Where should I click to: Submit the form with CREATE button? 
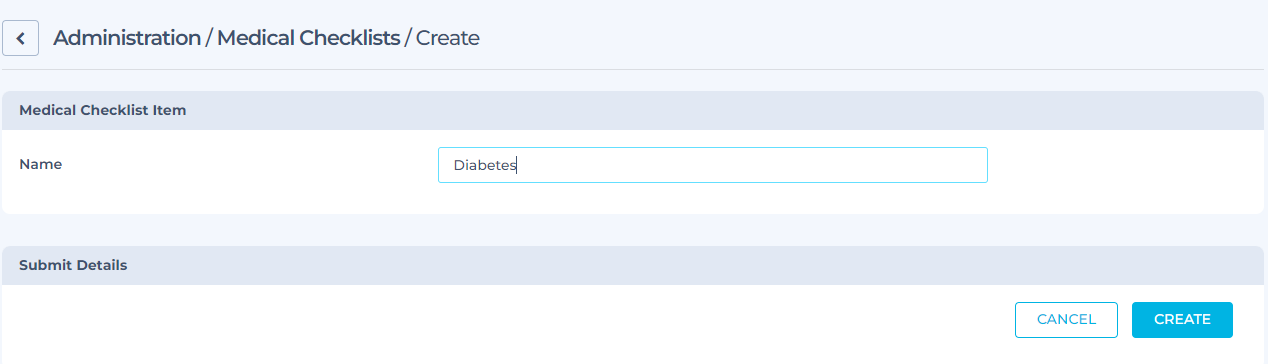[x=1182, y=320]
